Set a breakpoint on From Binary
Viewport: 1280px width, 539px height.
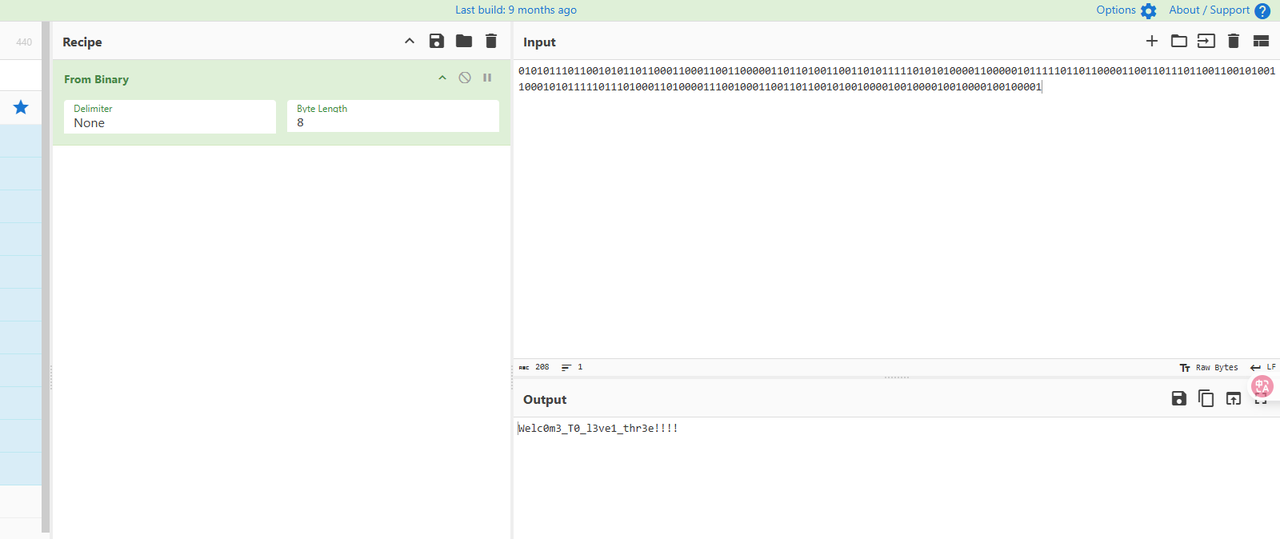[x=487, y=78]
